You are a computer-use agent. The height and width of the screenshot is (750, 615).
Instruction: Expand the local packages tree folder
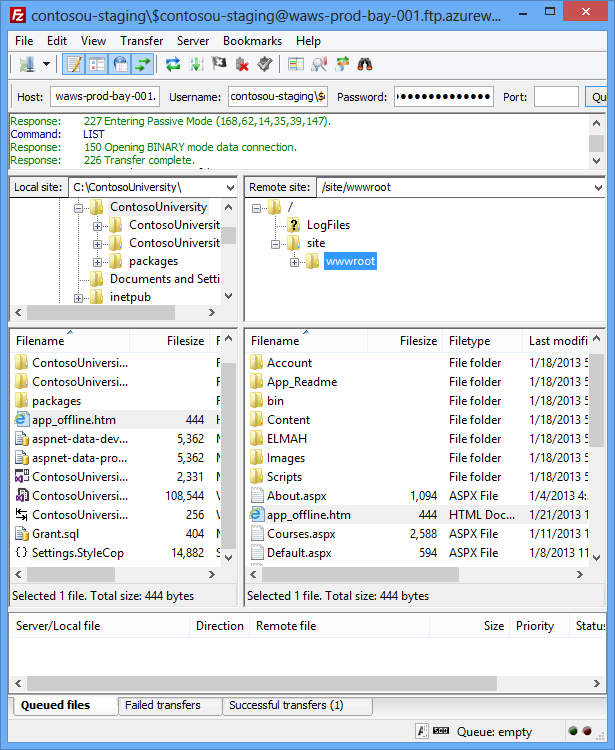pos(97,262)
